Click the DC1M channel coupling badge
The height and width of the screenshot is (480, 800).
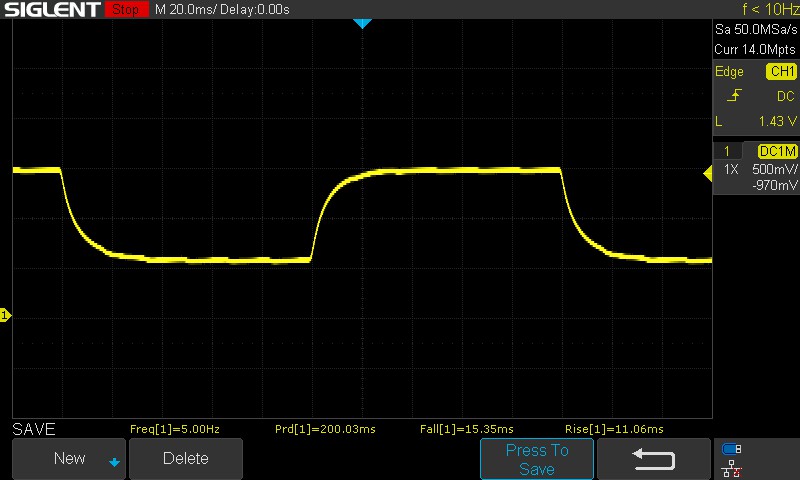click(x=777, y=151)
